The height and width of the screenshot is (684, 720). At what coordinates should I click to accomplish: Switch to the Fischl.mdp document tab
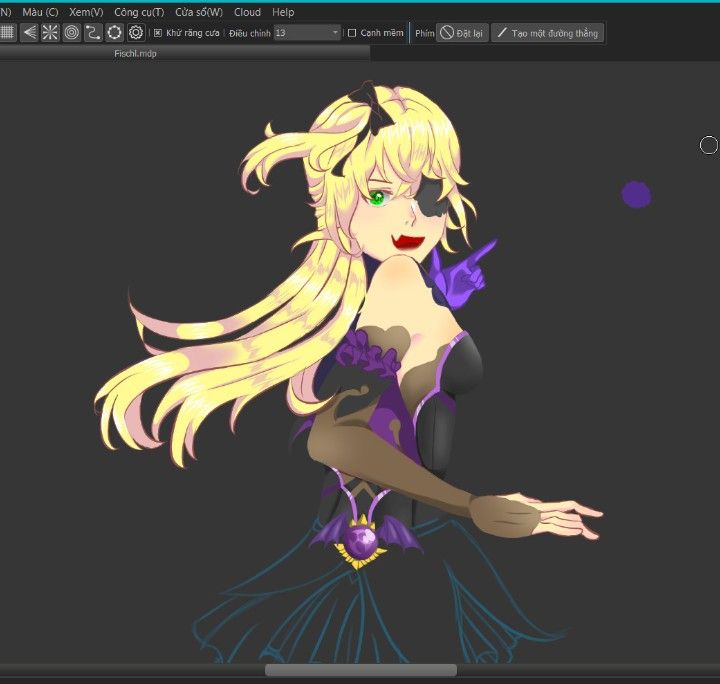click(184, 53)
